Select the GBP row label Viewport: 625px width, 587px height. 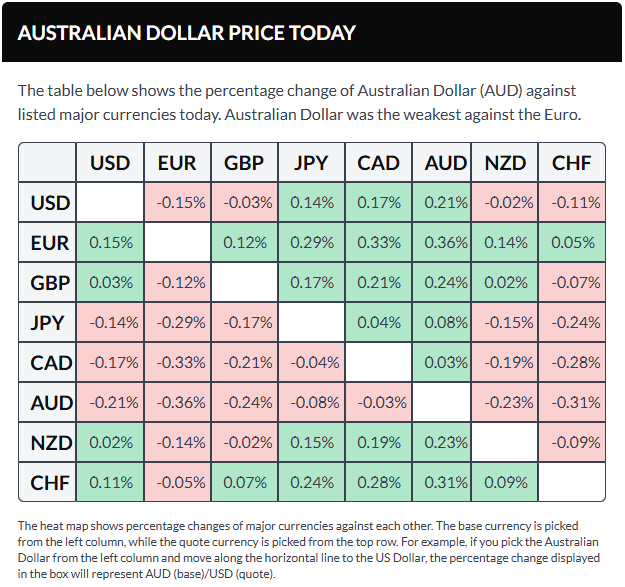50,283
